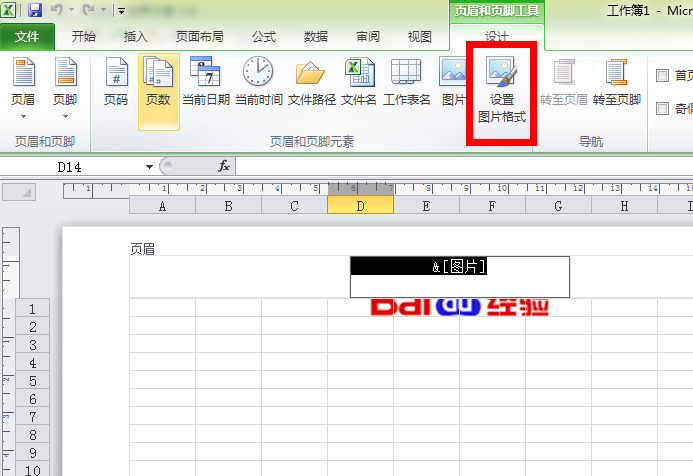Open the 页眉 header gallery
Image resolution: width=693 pixels, height=476 pixels.
23,88
